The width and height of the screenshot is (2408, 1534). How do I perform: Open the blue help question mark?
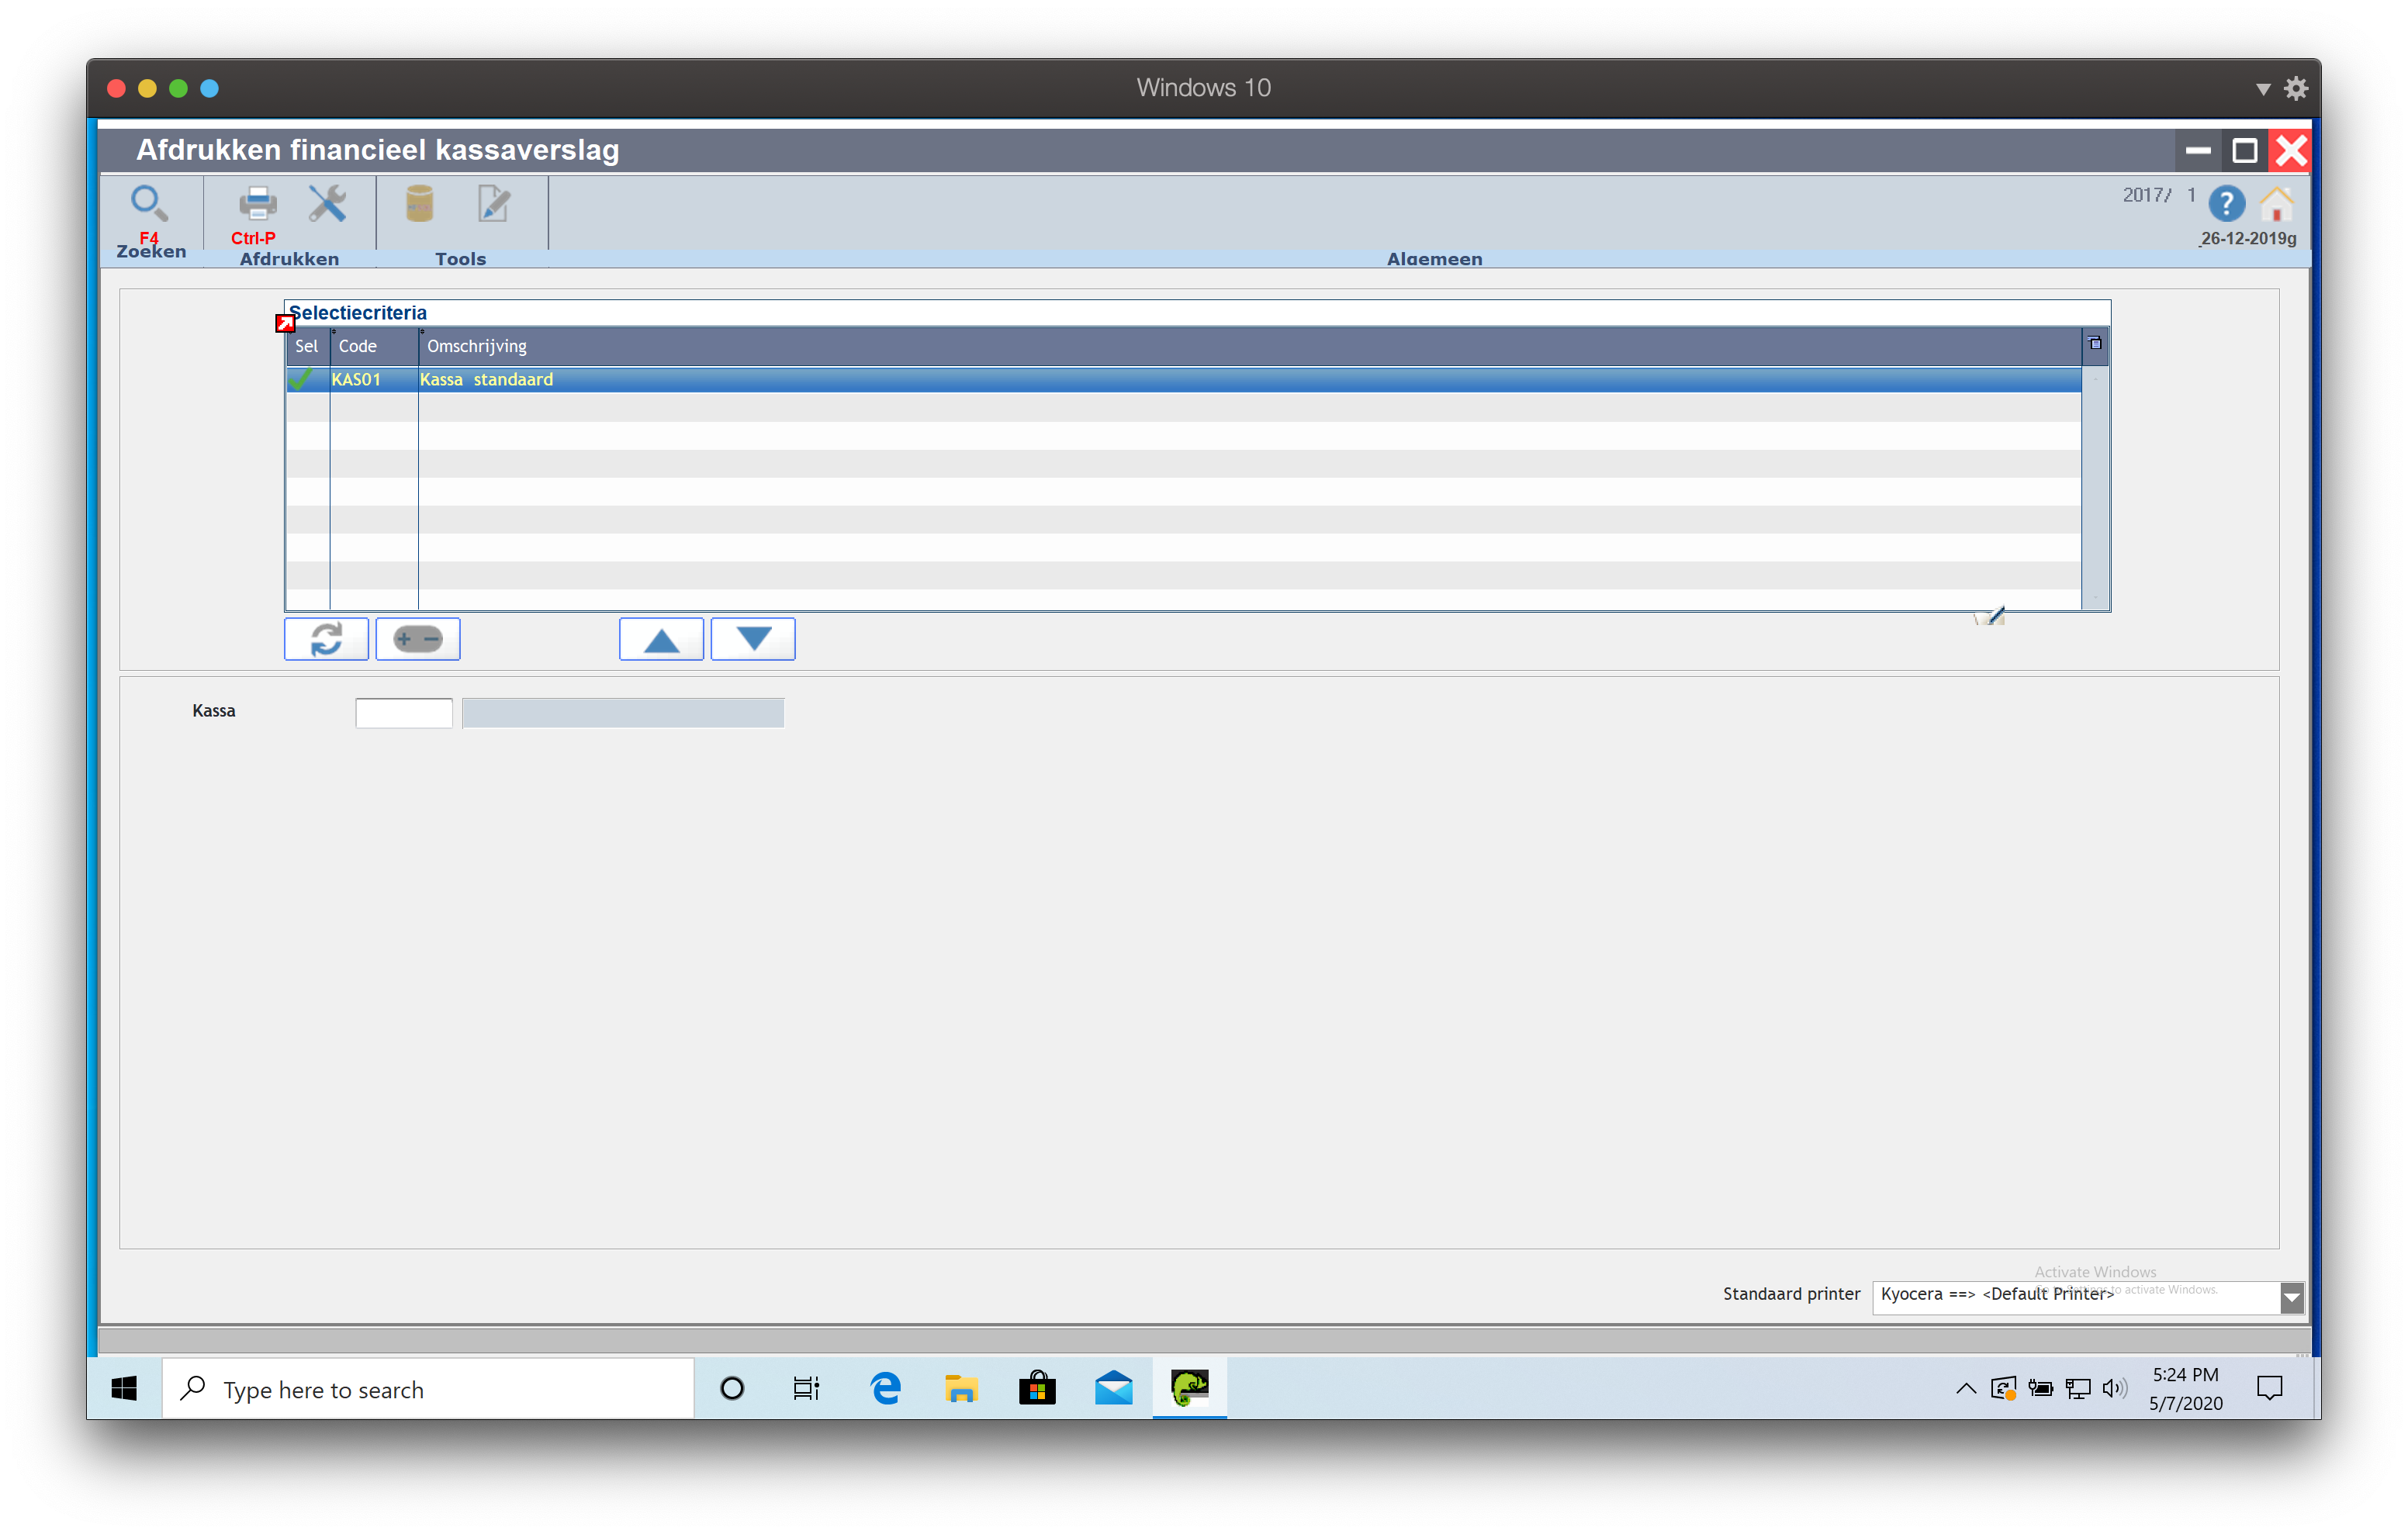click(x=2226, y=204)
